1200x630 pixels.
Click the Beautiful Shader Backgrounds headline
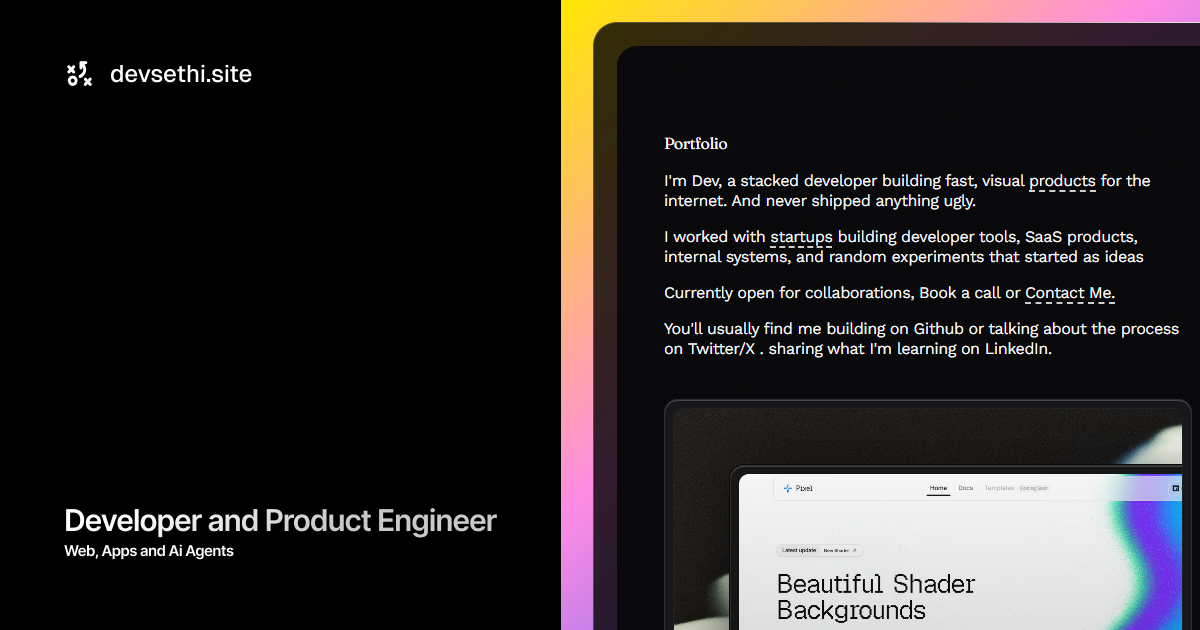(876, 597)
